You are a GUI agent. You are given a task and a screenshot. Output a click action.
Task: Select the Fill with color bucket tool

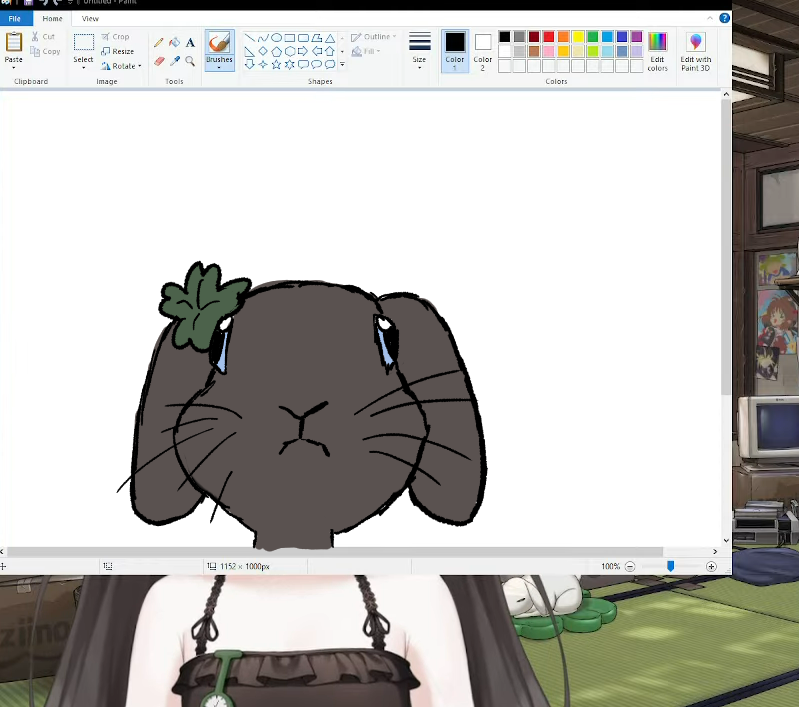click(174, 42)
